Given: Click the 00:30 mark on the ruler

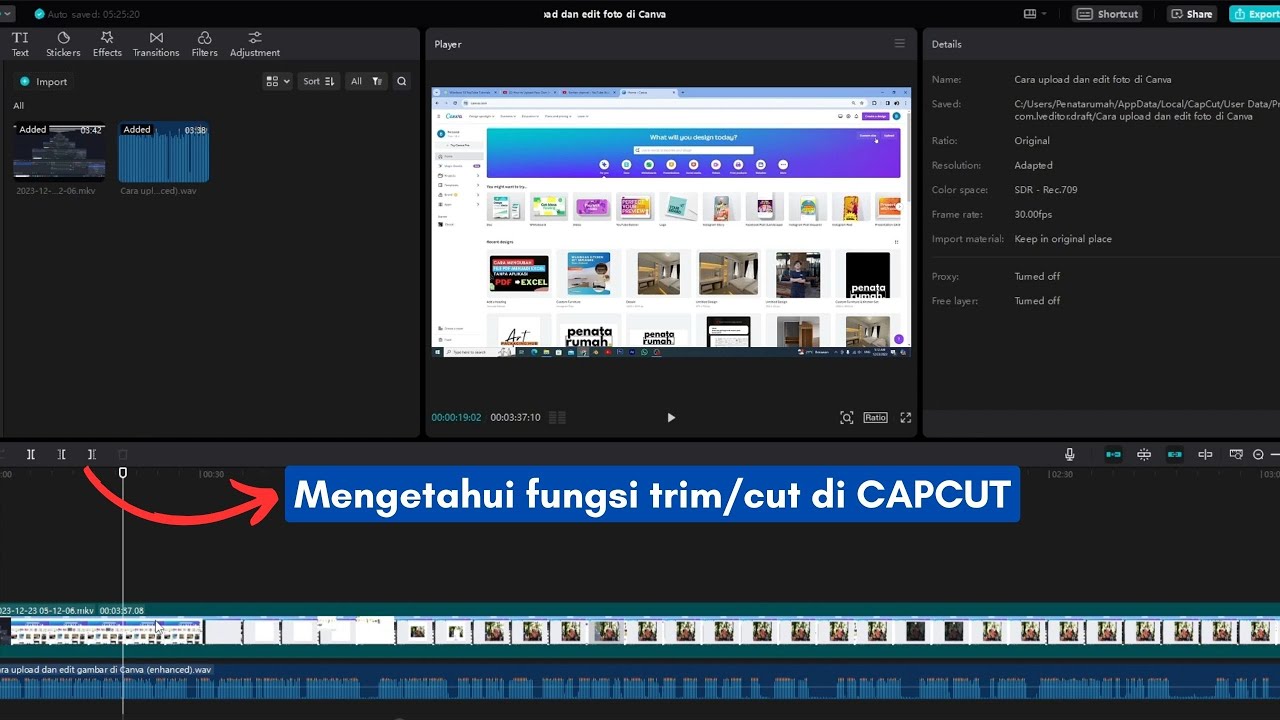Looking at the screenshot, I should [x=213, y=474].
